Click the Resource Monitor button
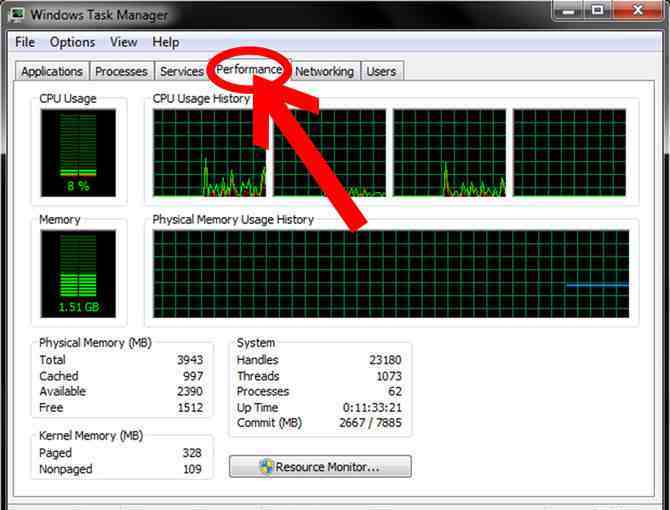Viewport: 670px width, 510px height. point(320,466)
